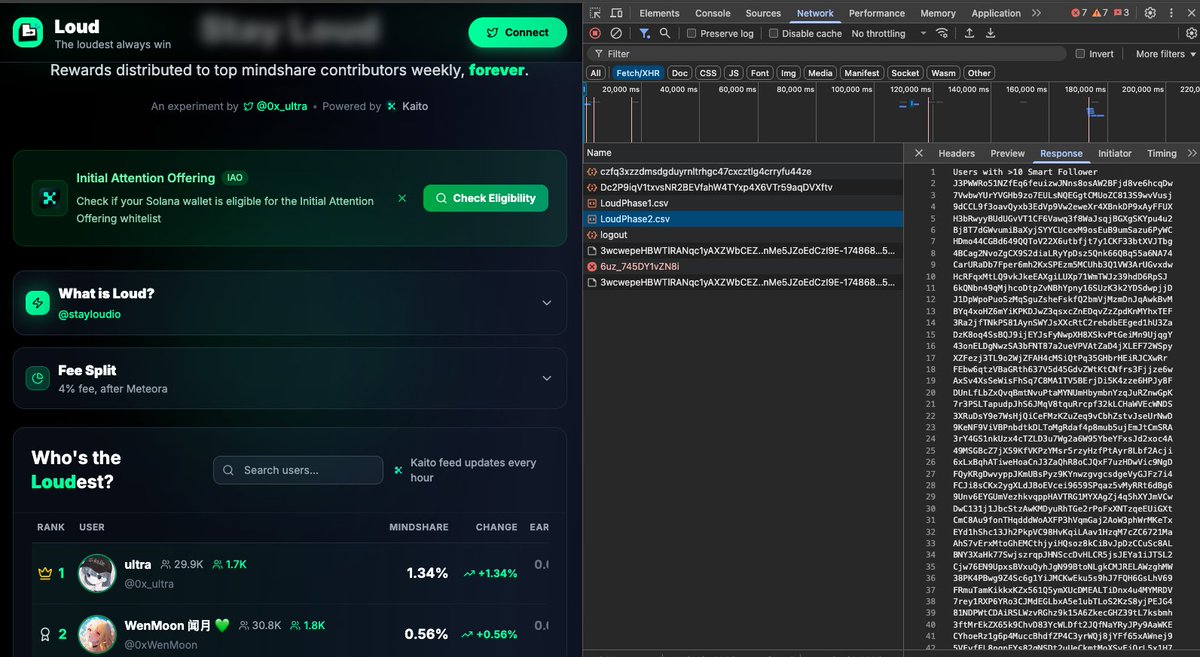Switch to the Elements tab
This screenshot has height=657, width=1200.
pos(659,13)
